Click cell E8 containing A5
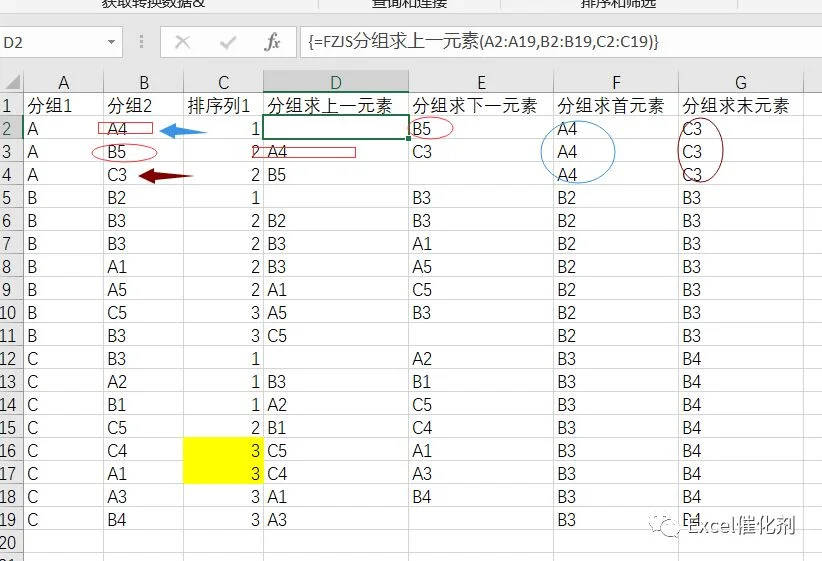 pyautogui.click(x=481, y=266)
